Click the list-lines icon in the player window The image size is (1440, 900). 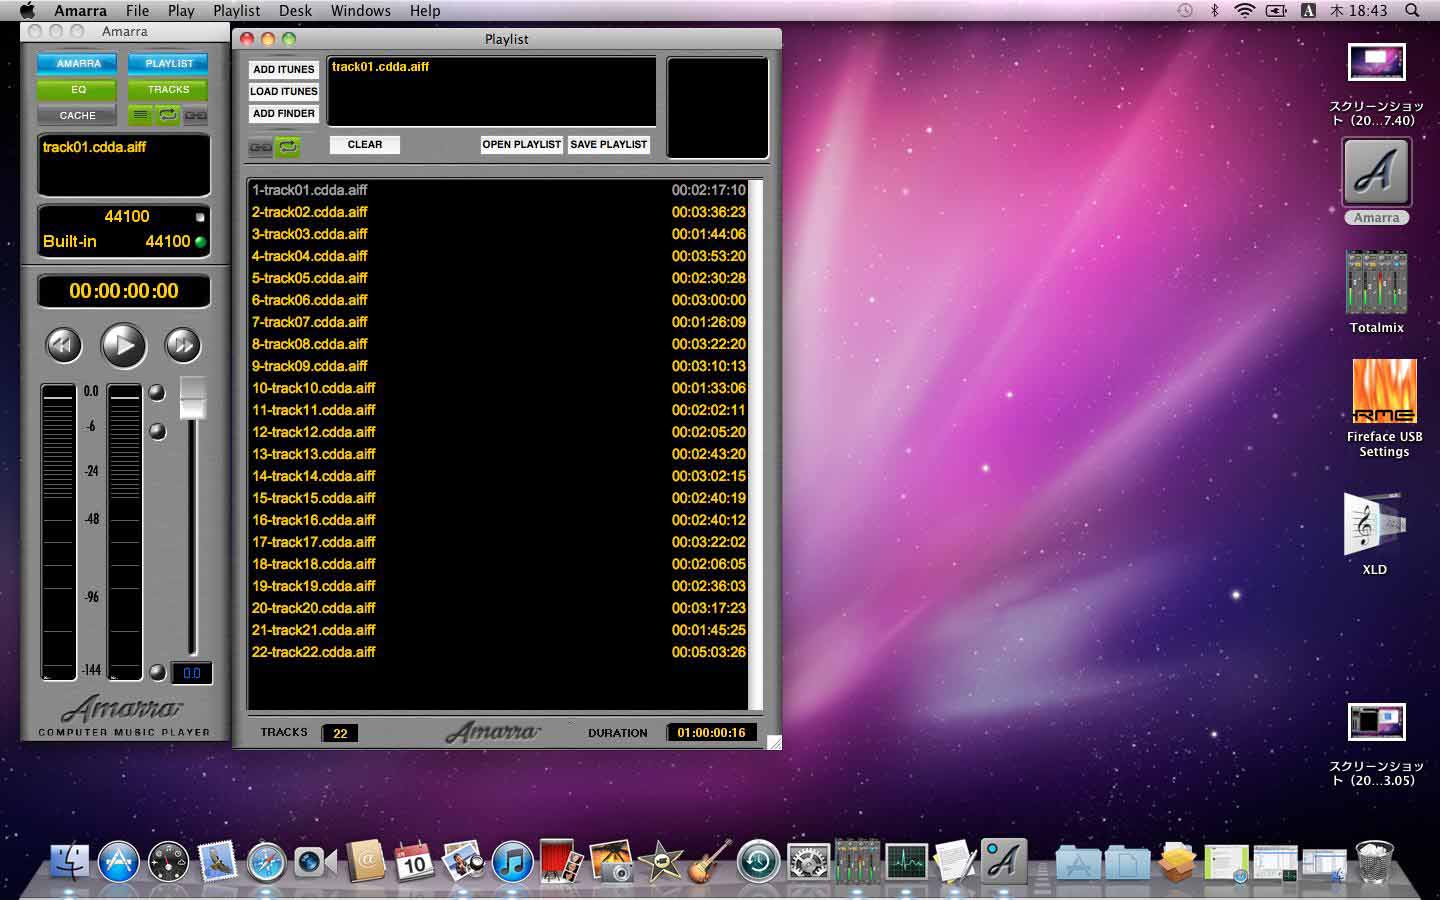[140, 115]
